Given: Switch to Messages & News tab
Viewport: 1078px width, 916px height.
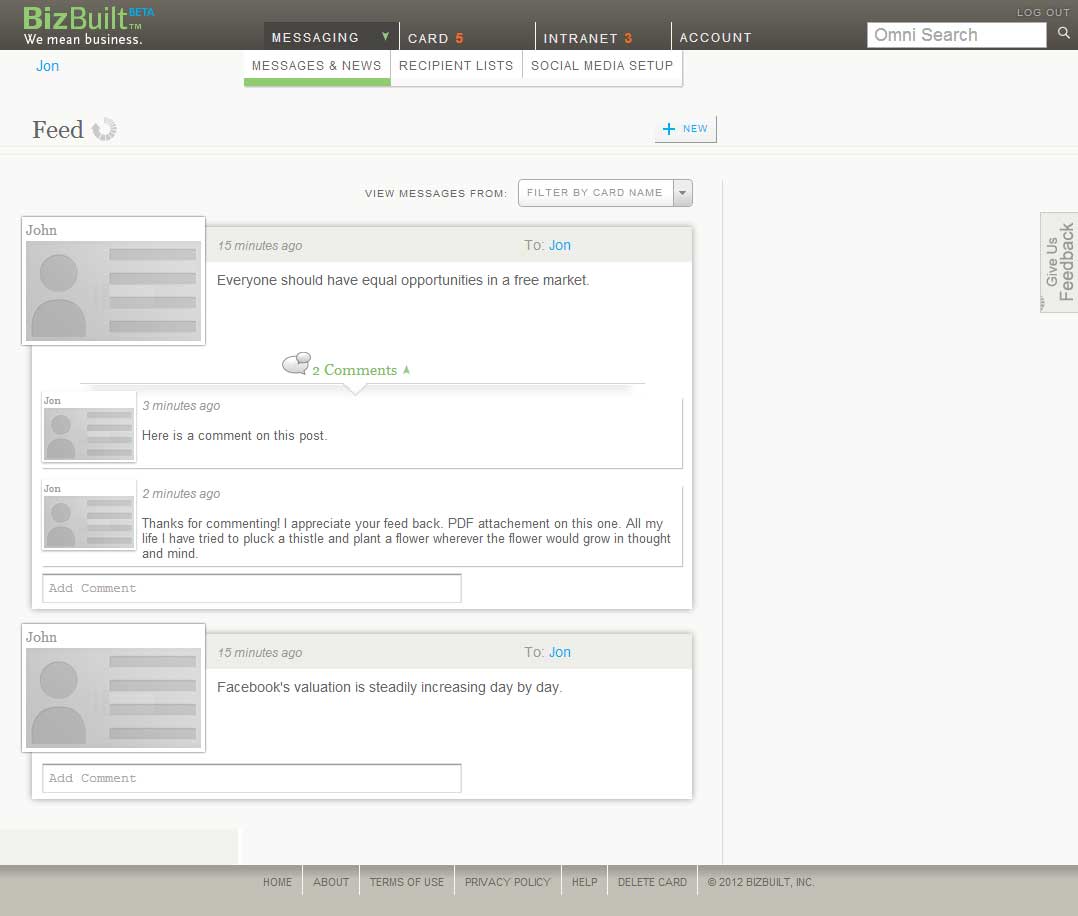Looking at the screenshot, I should pyautogui.click(x=317, y=67).
